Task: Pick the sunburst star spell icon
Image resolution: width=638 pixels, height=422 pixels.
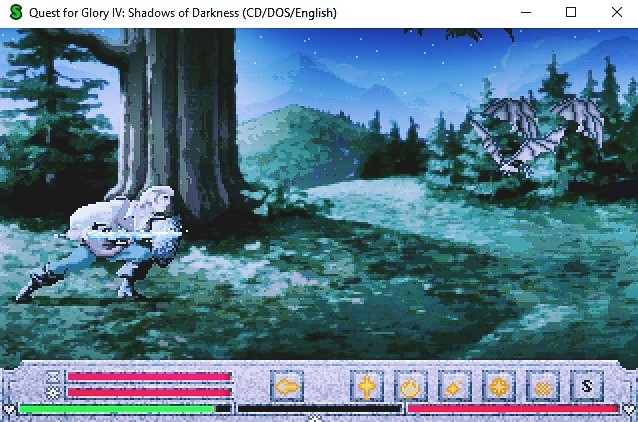Action: tap(498, 386)
